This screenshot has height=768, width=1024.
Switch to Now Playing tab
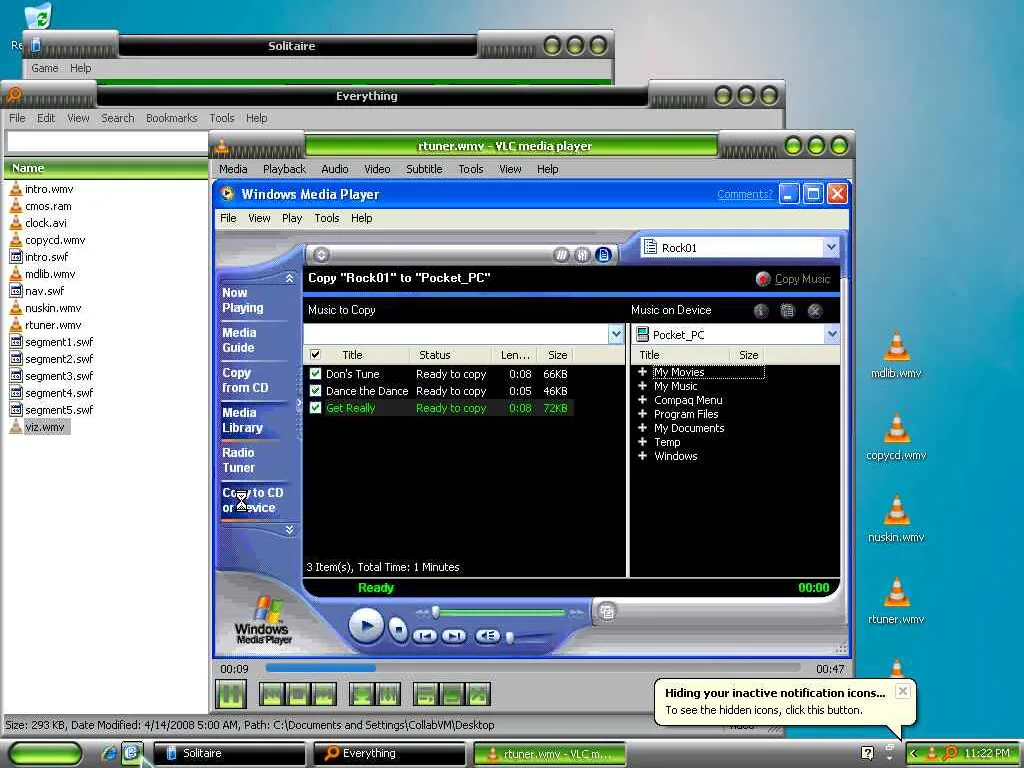pyautogui.click(x=243, y=300)
